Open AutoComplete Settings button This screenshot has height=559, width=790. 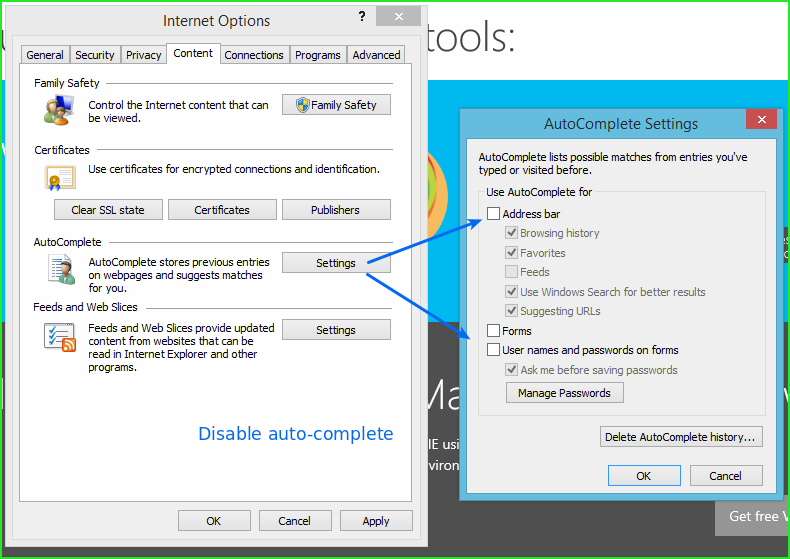pos(336,262)
